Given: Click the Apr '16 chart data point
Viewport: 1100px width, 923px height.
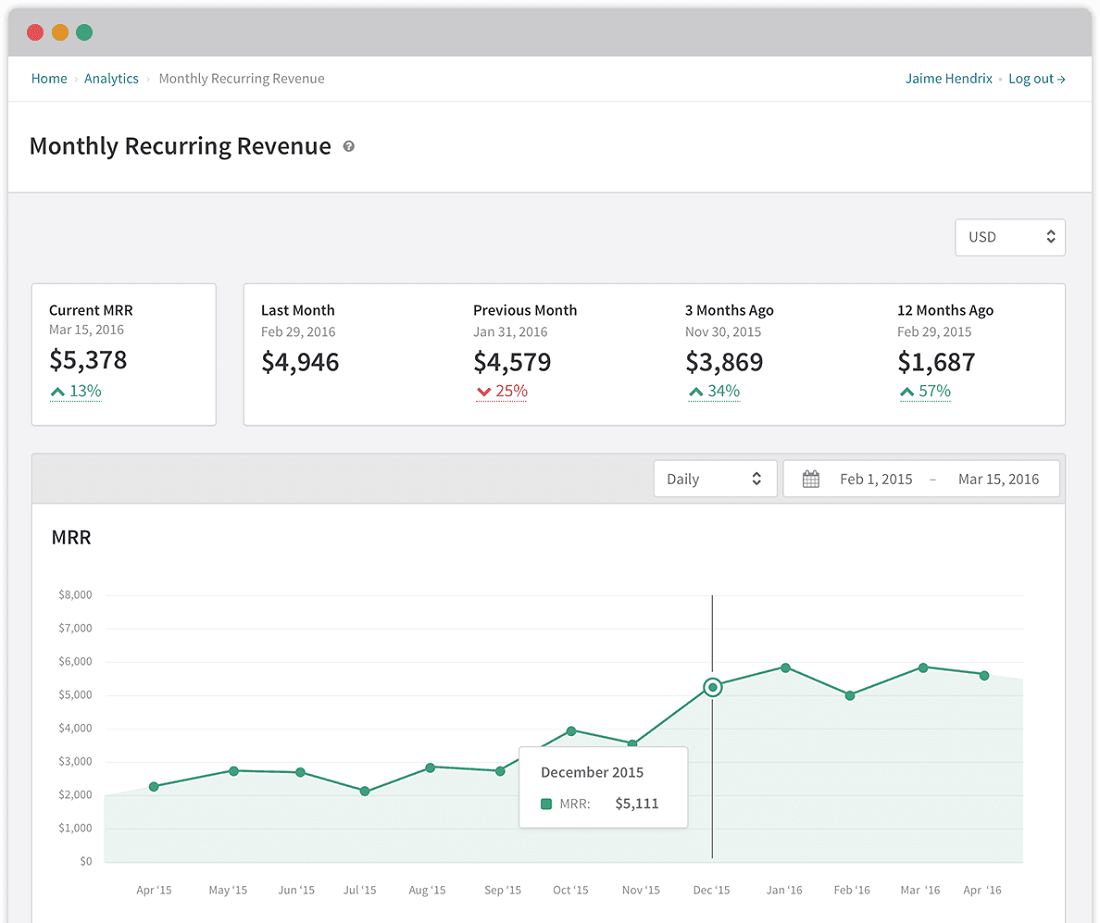Looking at the screenshot, I should 984,675.
